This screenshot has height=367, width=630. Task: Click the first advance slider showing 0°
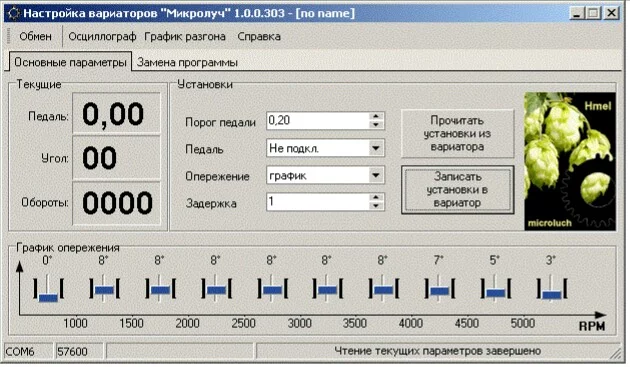48,289
